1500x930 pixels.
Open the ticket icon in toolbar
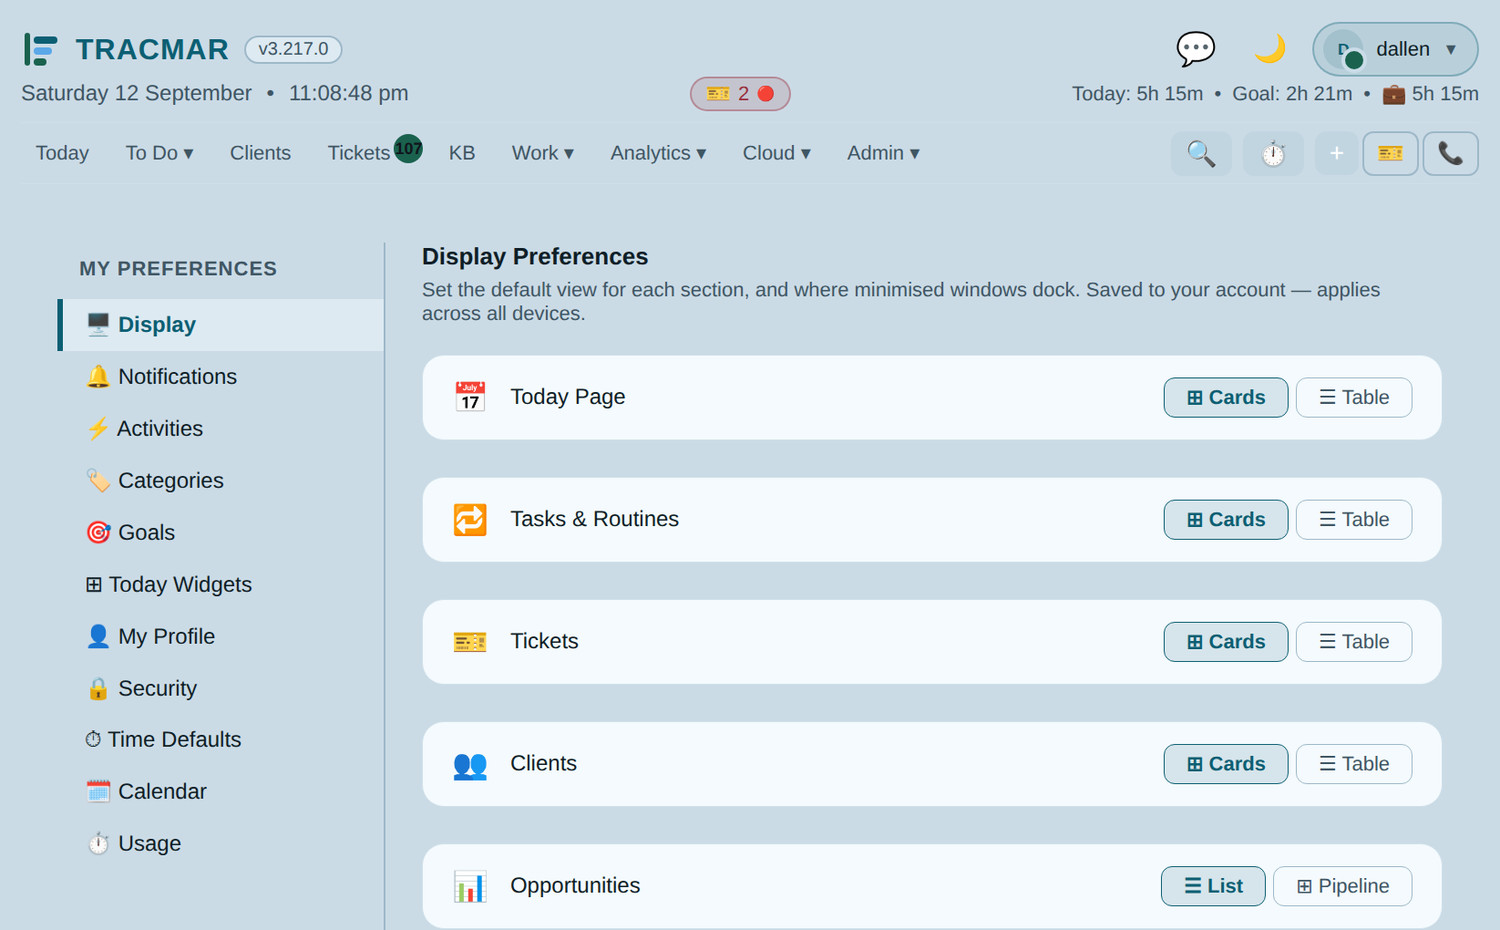click(1390, 154)
